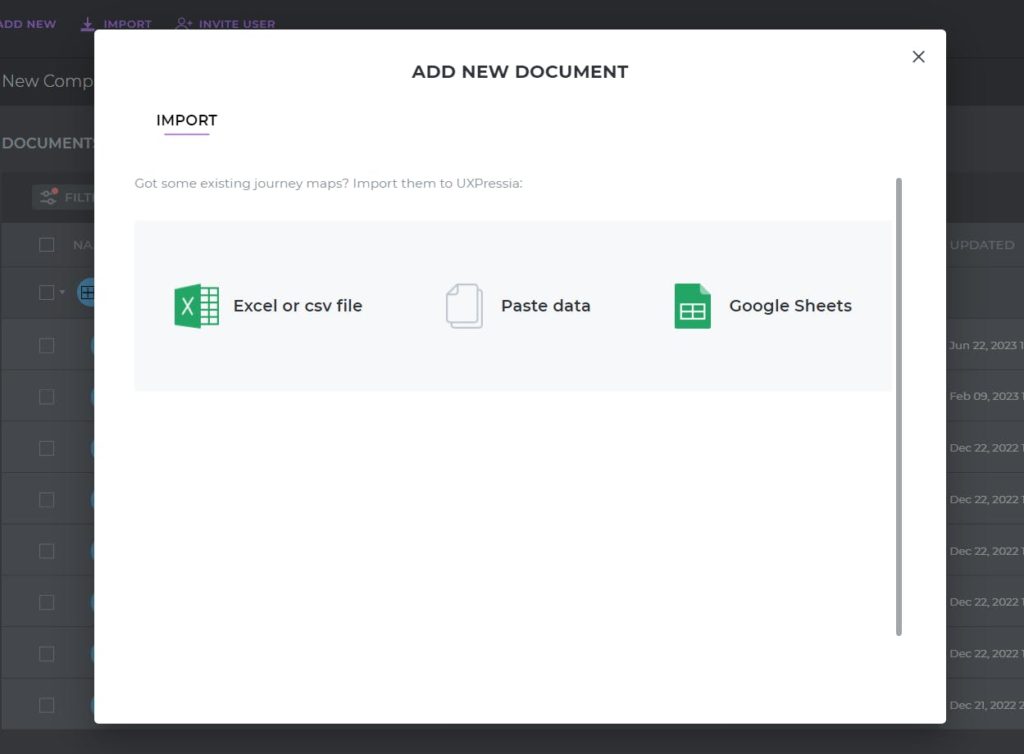The image size is (1024, 754).
Task: Toggle the first row checkbox beside dropdown arrow
Action: click(x=46, y=292)
